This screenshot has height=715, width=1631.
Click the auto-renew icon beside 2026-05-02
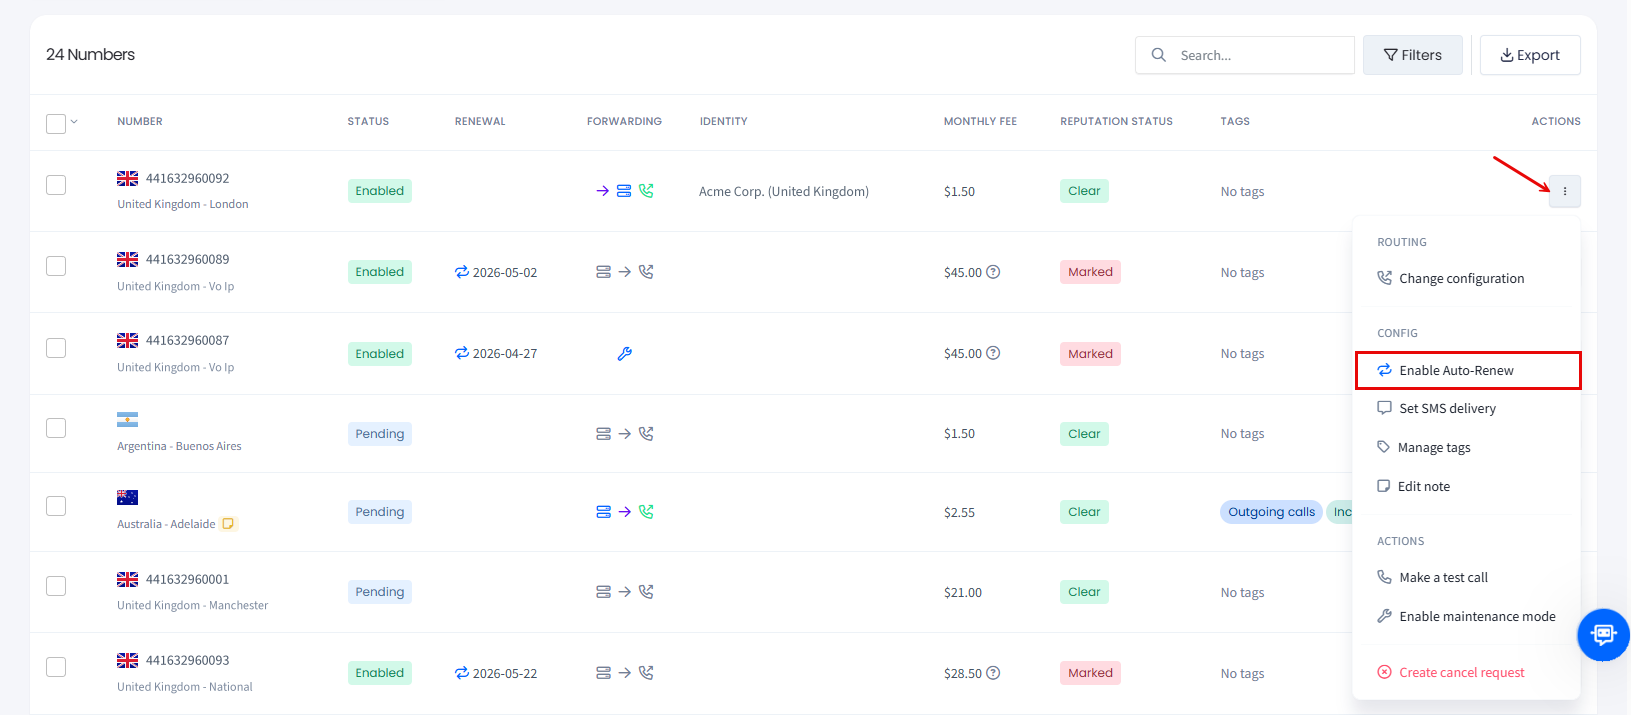[x=462, y=272]
